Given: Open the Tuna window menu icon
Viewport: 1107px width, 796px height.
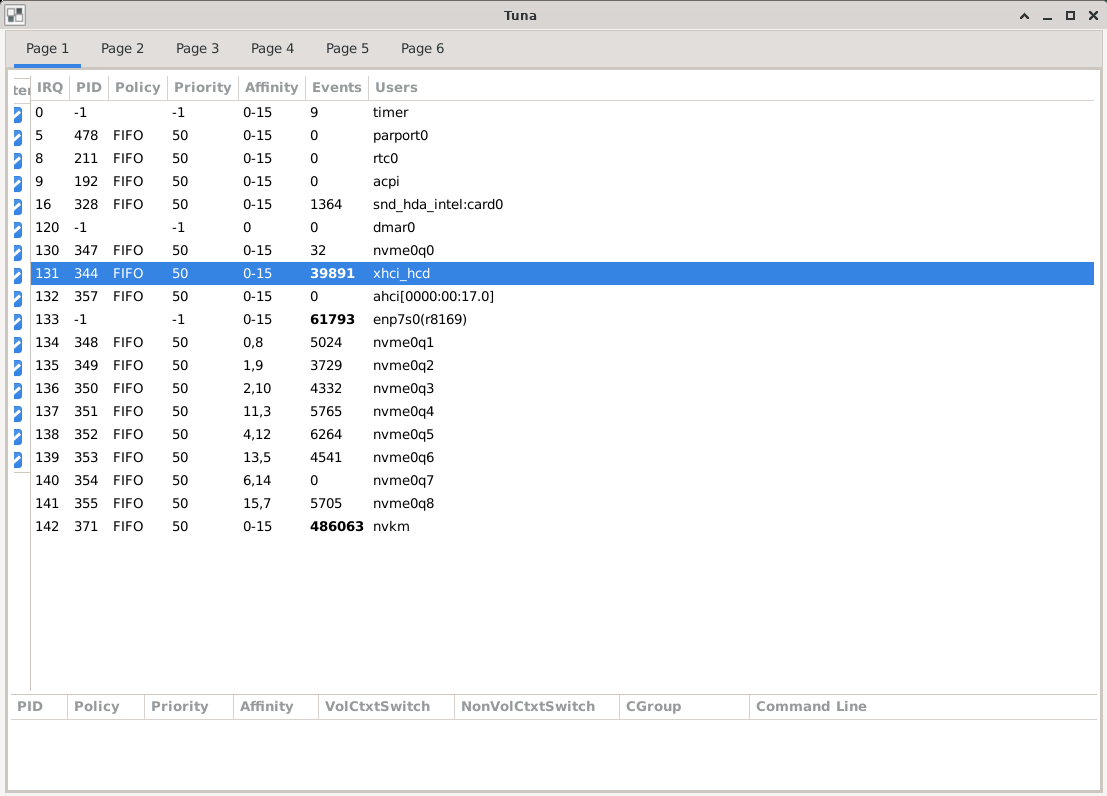Looking at the screenshot, I should 15,15.
